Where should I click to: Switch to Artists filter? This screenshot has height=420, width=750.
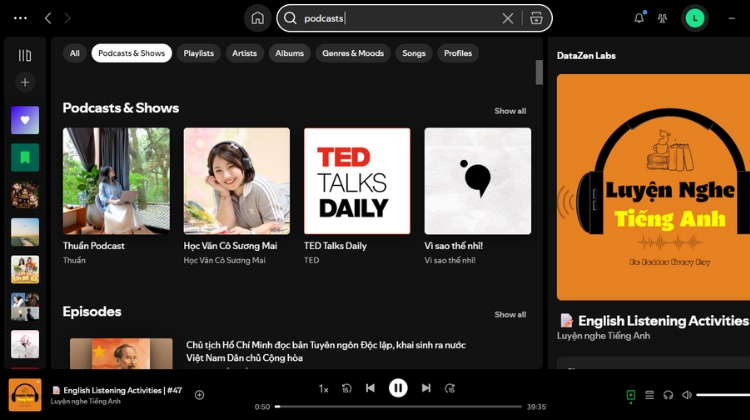pos(244,53)
